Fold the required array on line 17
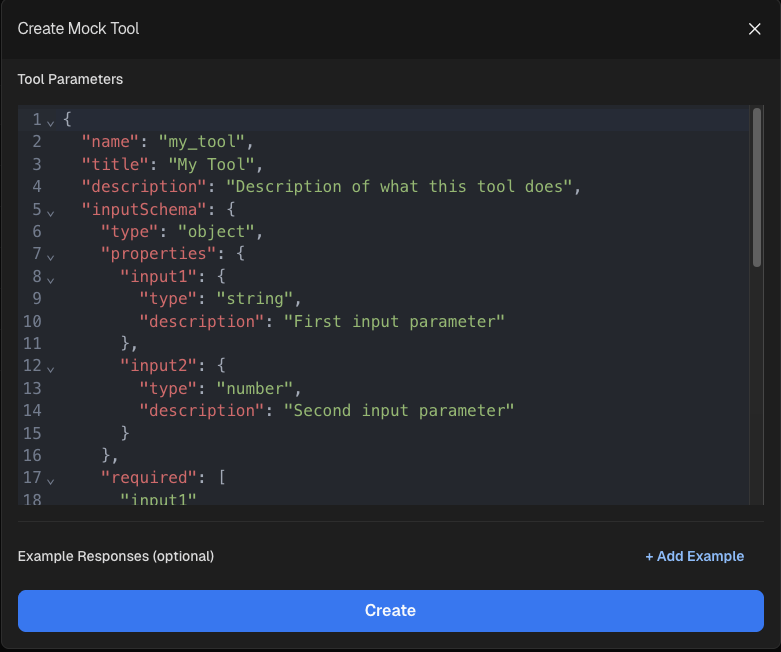Image resolution: width=781 pixels, height=652 pixels. (x=50, y=479)
